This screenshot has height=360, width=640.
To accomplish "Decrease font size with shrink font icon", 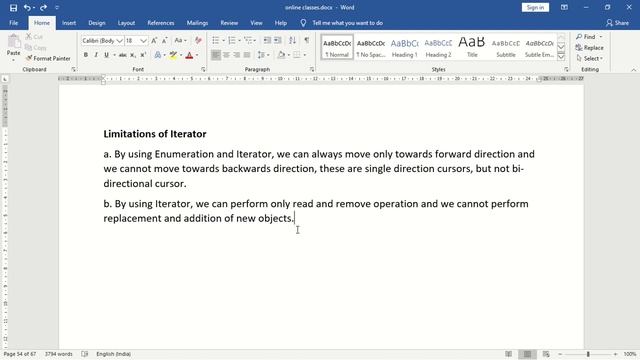I will [164, 40].
